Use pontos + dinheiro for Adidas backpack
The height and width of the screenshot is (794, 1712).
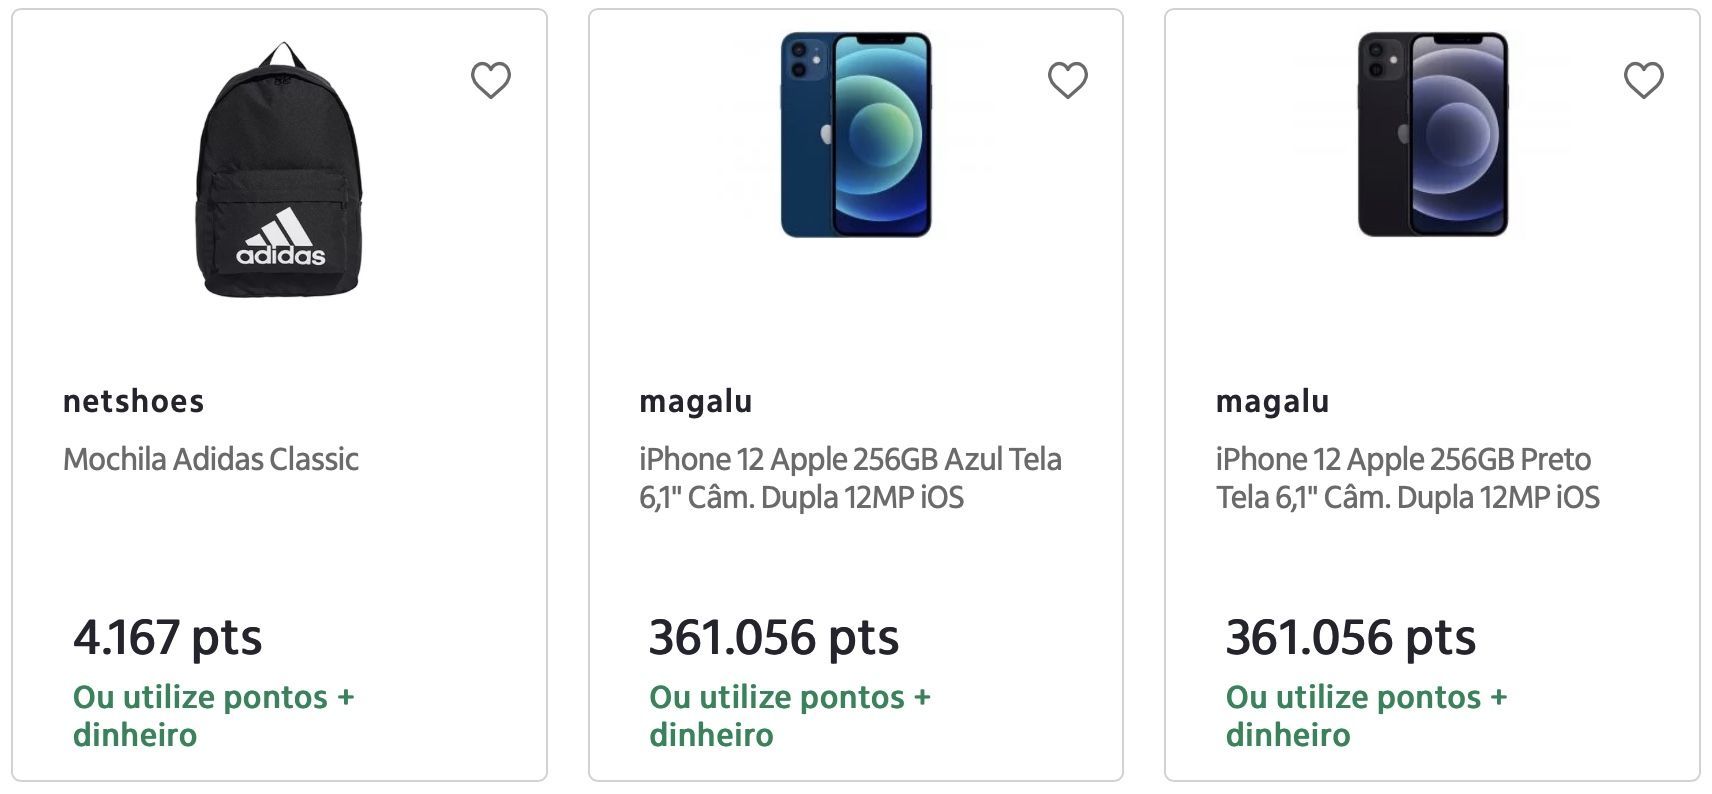pyautogui.click(x=214, y=716)
